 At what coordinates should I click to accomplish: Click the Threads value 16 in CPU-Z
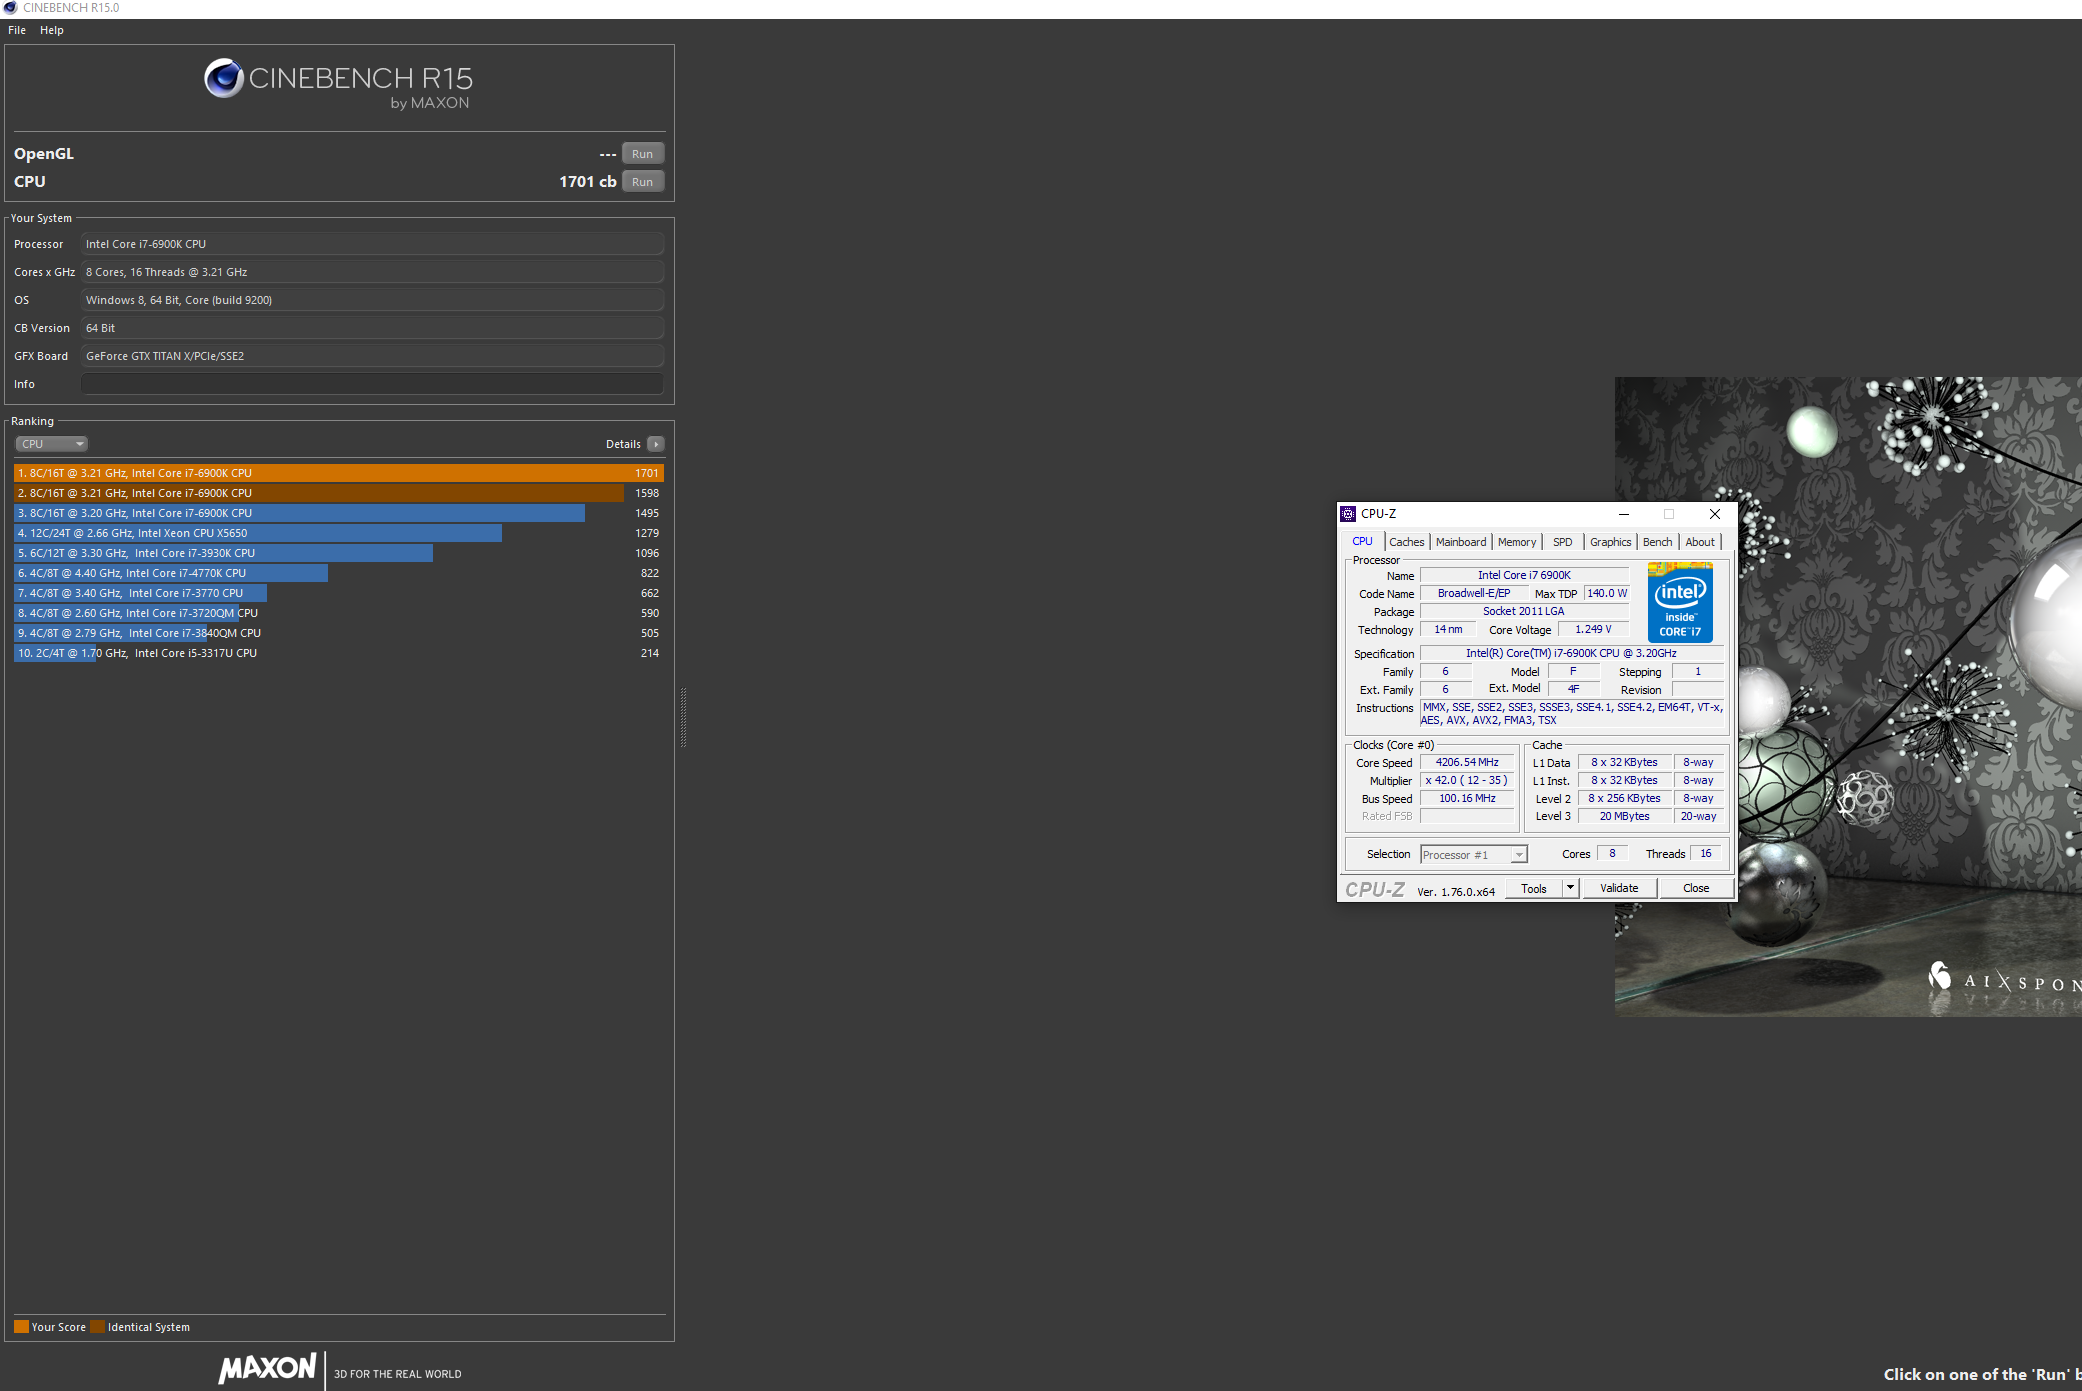coord(1706,853)
